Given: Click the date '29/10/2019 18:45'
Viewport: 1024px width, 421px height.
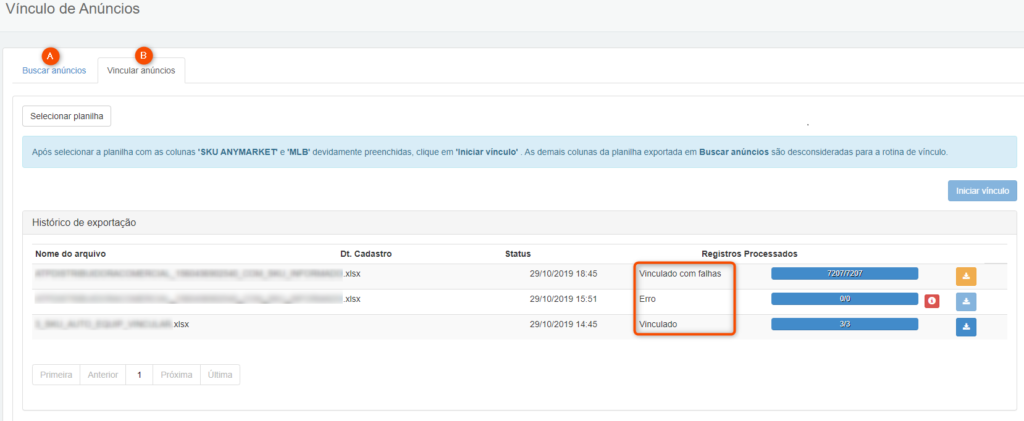Looking at the screenshot, I should tap(564, 273).
